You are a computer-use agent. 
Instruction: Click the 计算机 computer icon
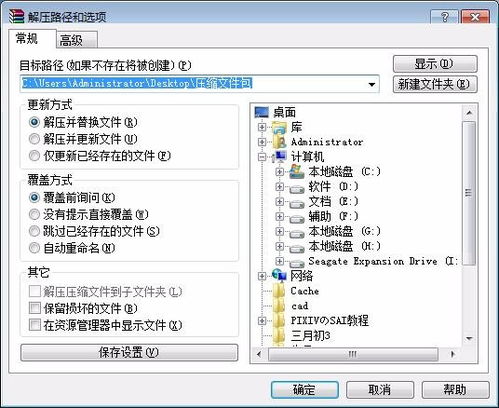279,157
